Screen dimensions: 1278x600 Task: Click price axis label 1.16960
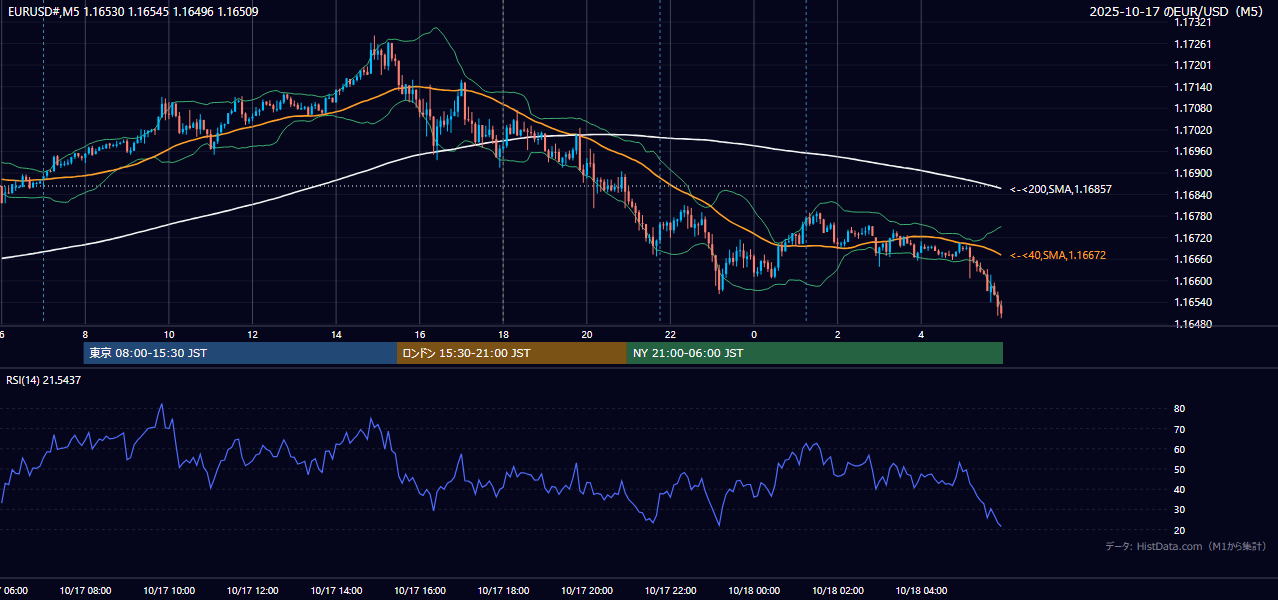(1192, 151)
